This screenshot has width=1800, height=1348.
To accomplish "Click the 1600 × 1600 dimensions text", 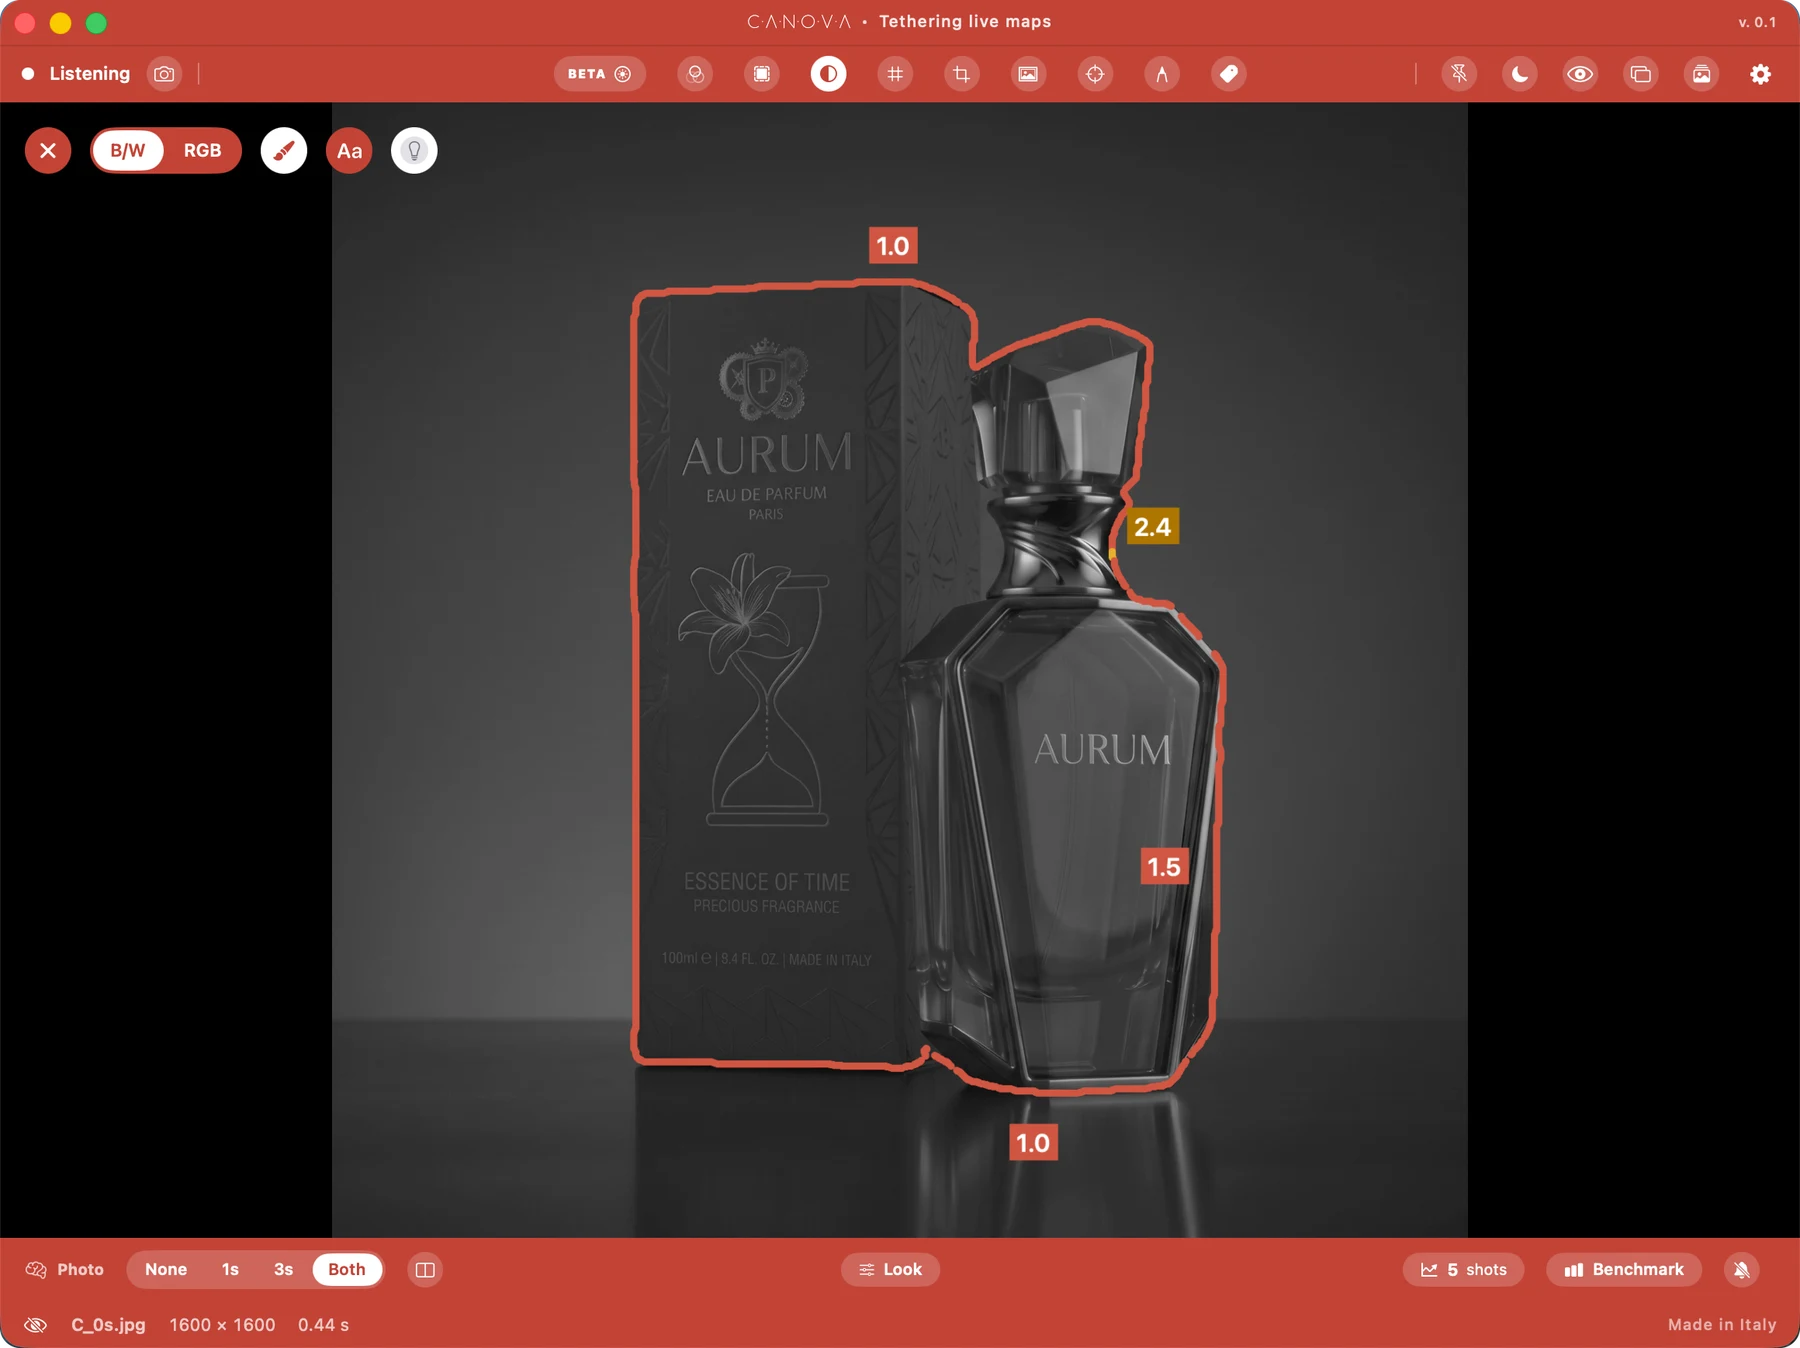I will pos(222,1325).
